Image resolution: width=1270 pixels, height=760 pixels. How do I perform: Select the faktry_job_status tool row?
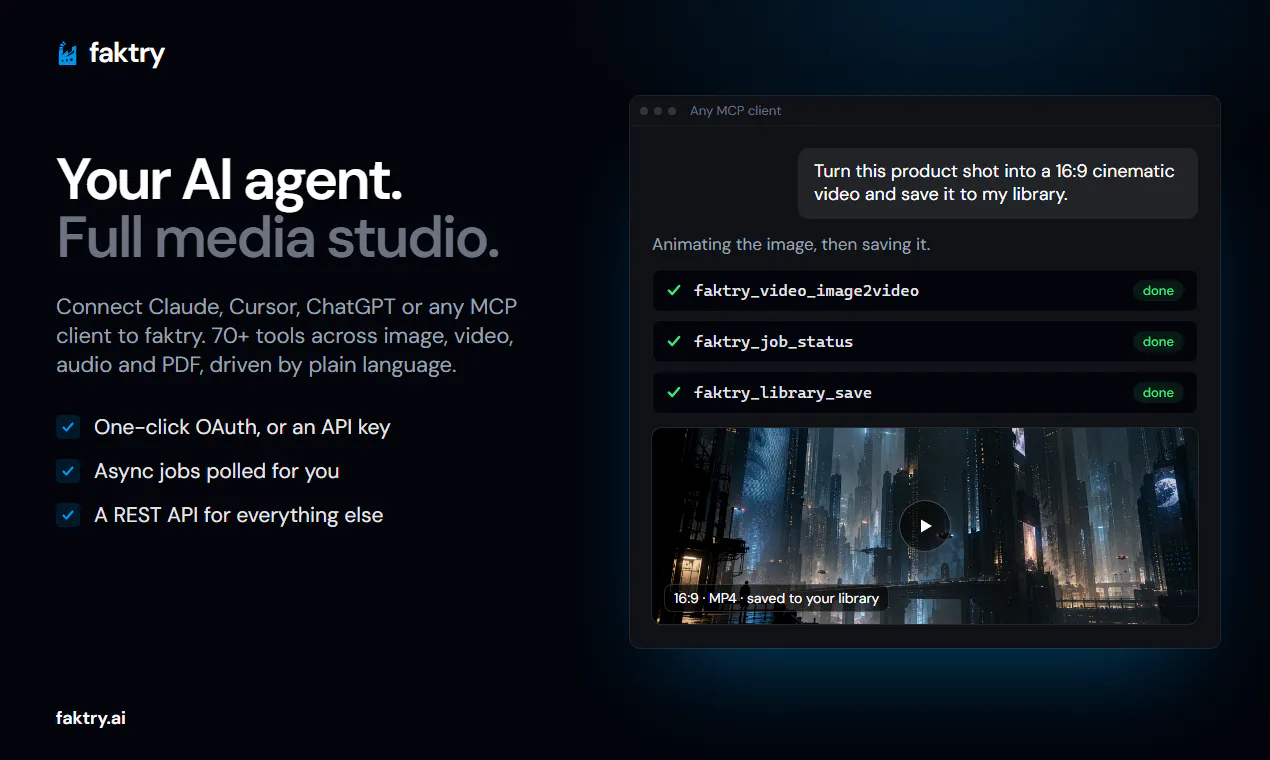pyautogui.click(x=924, y=342)
